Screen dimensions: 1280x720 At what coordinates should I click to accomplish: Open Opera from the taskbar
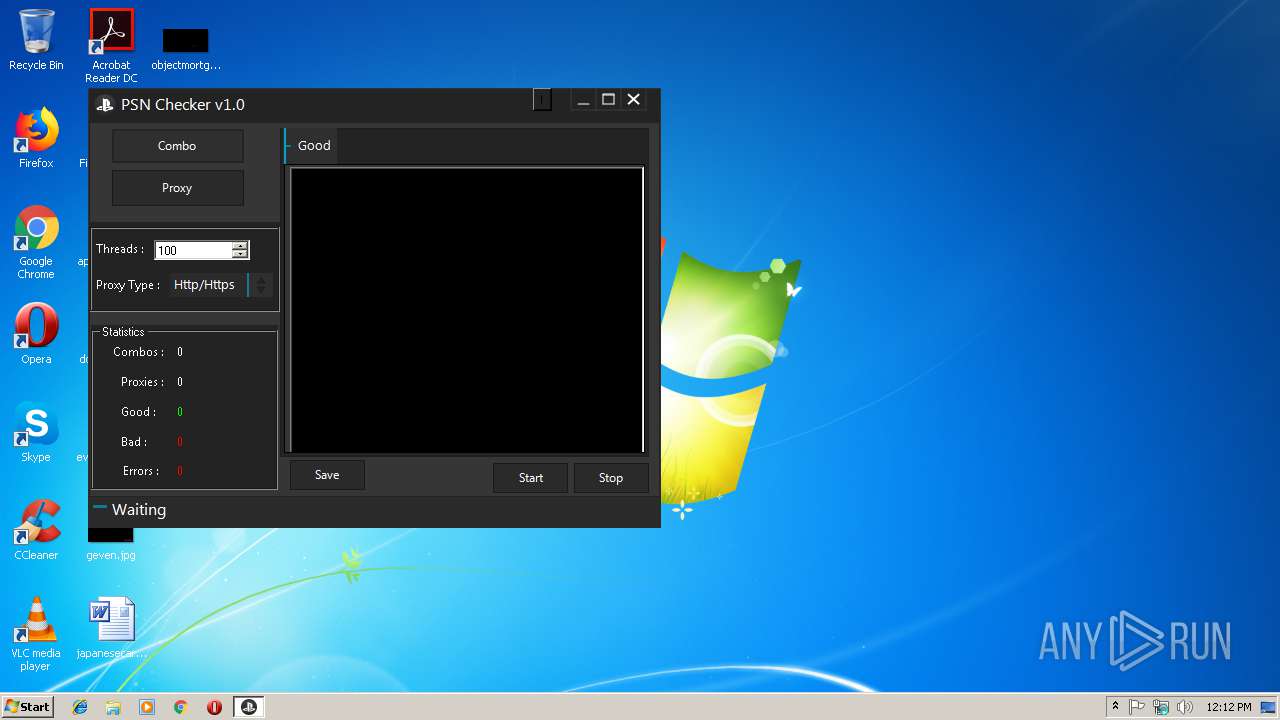coord(214,707)
